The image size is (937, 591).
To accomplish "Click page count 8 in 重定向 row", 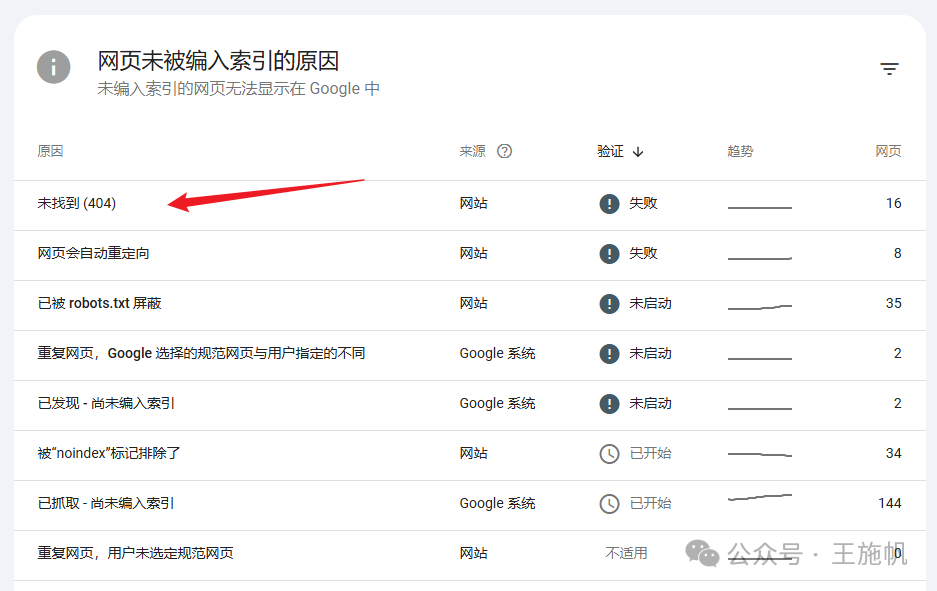I will 898,253.
